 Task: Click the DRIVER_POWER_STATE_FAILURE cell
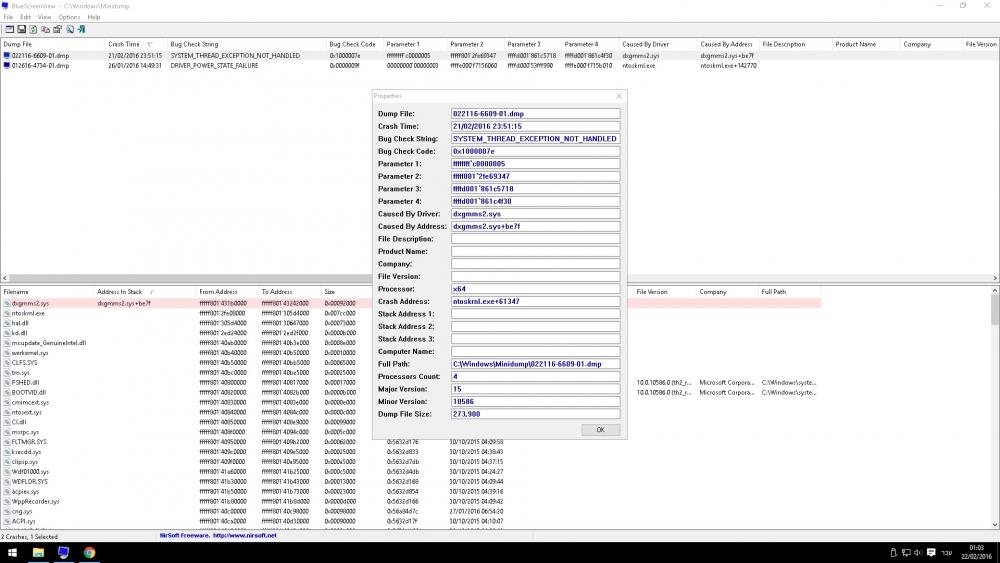point(214,66)
